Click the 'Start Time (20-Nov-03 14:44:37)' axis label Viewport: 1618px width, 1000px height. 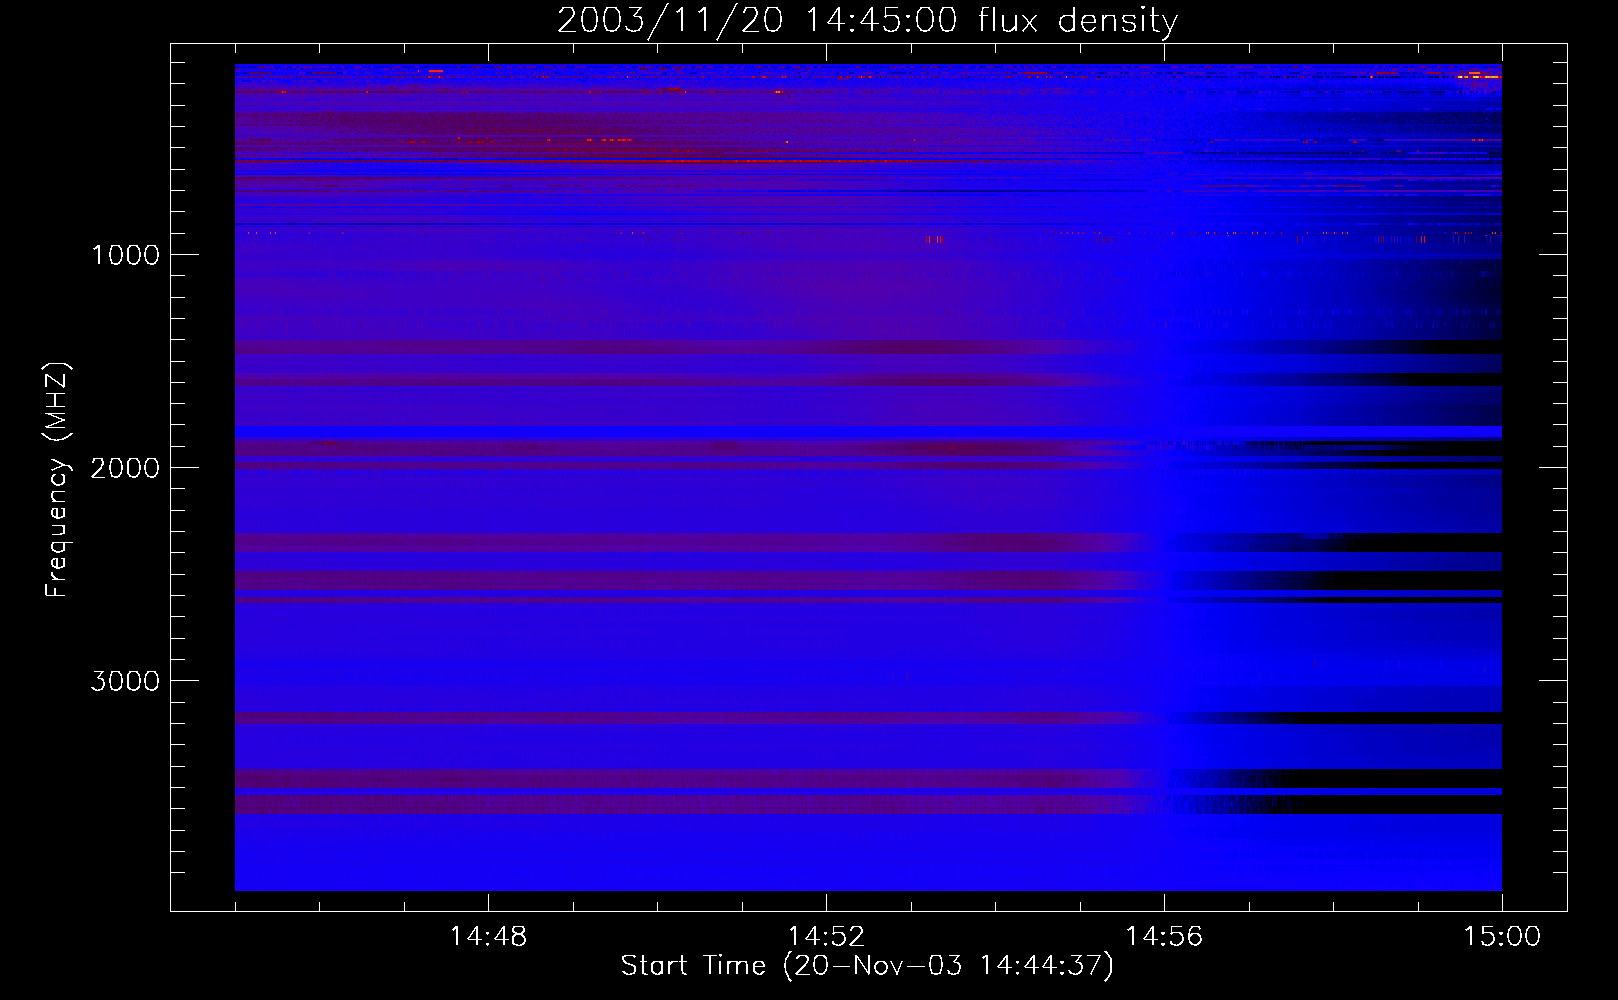(867, 965)
